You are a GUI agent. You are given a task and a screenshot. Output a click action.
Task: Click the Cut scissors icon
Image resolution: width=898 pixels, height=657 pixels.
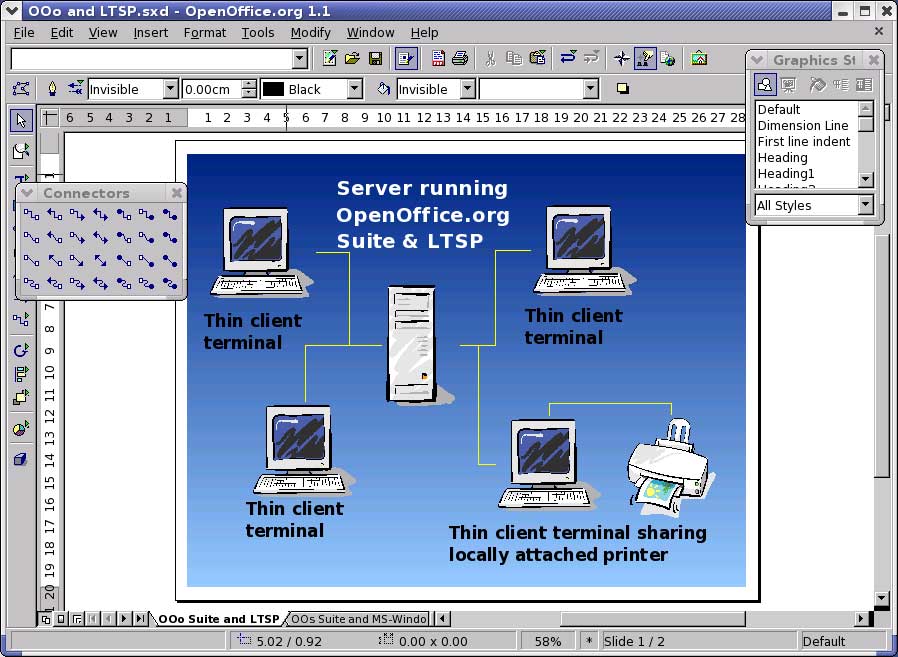coord(490,59)
